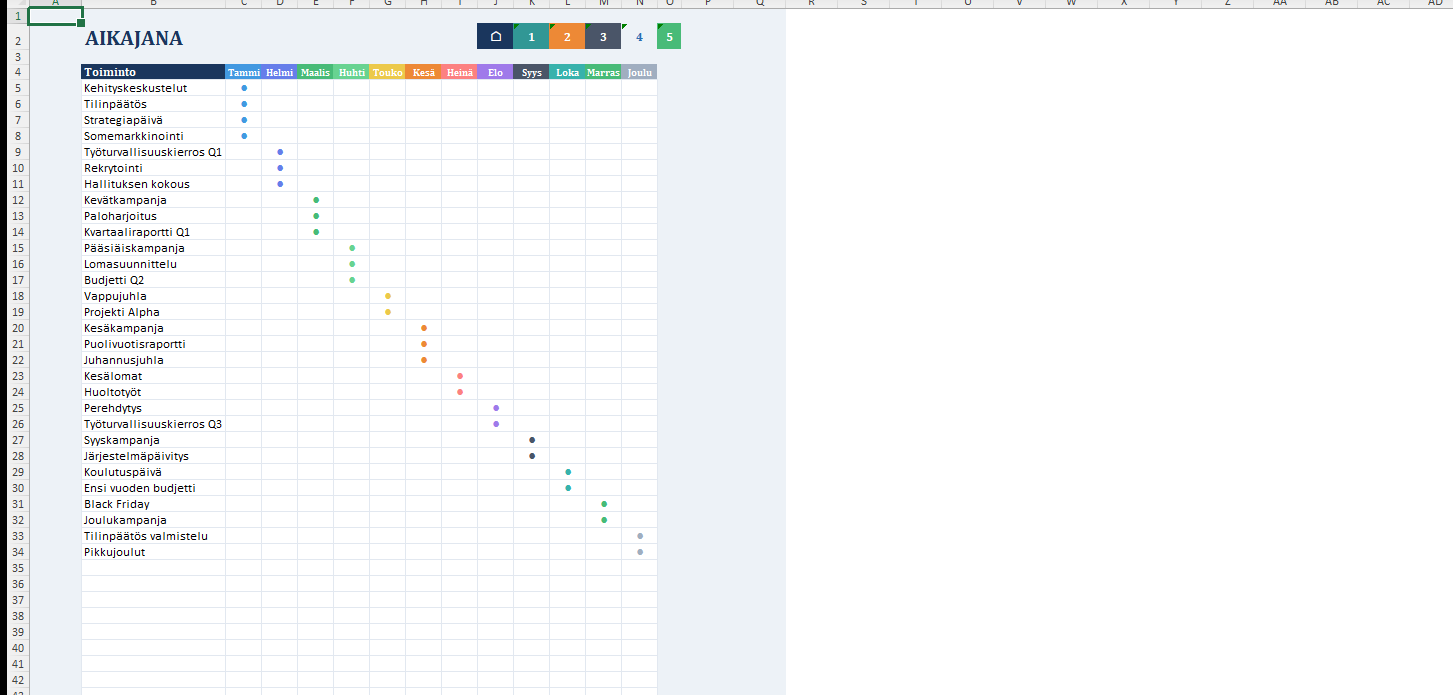The image size is (1453, 695).
Task: Select the Toiminto header cell
Action: [152, 72]
